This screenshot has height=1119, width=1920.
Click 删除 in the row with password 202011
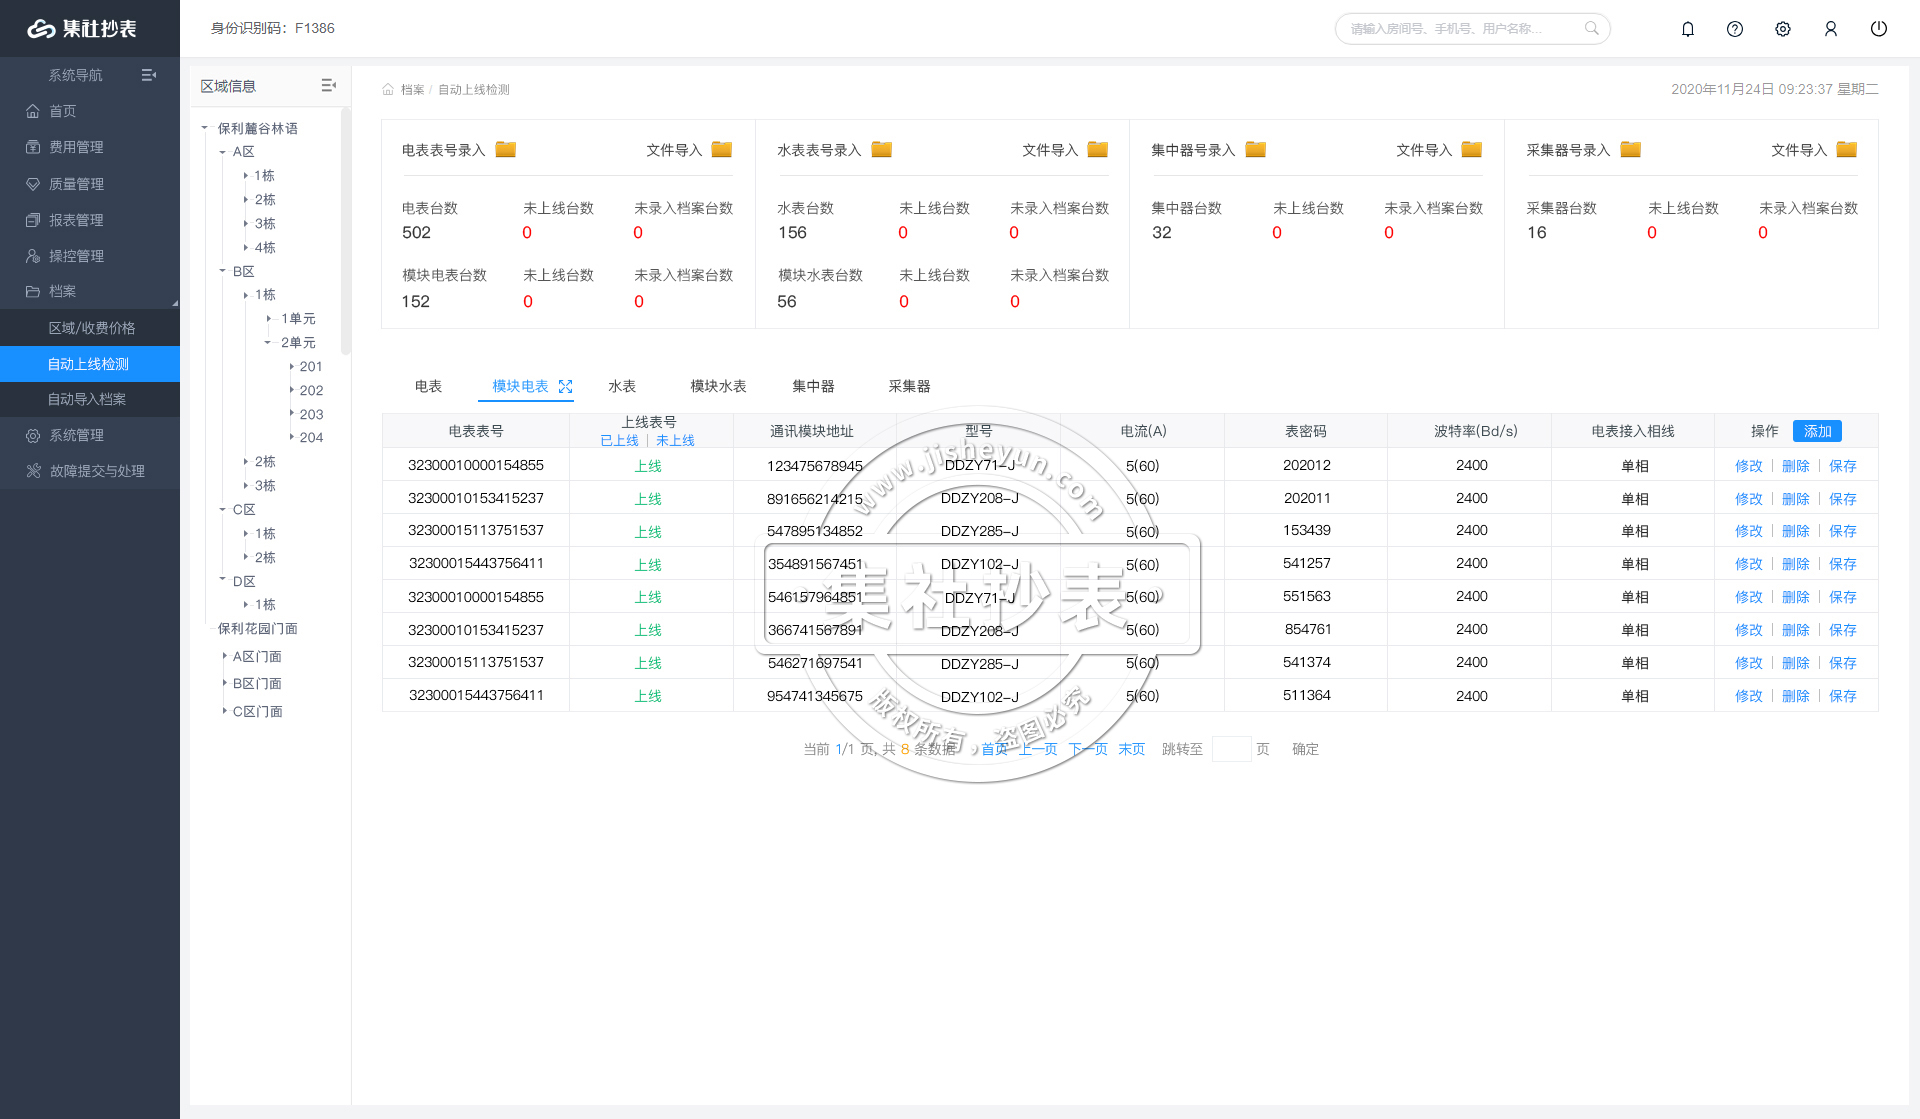pos(1796,499)
